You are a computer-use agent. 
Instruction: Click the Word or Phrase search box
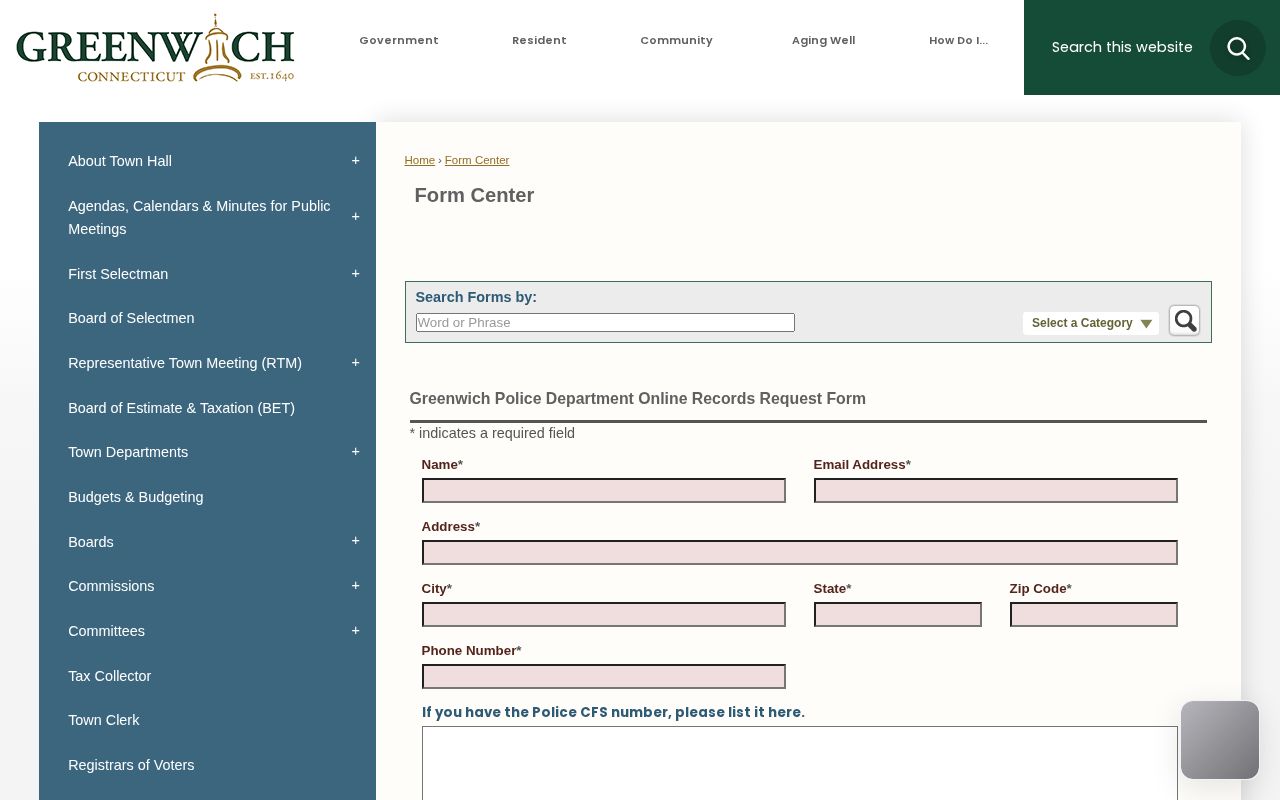(605, 323)
